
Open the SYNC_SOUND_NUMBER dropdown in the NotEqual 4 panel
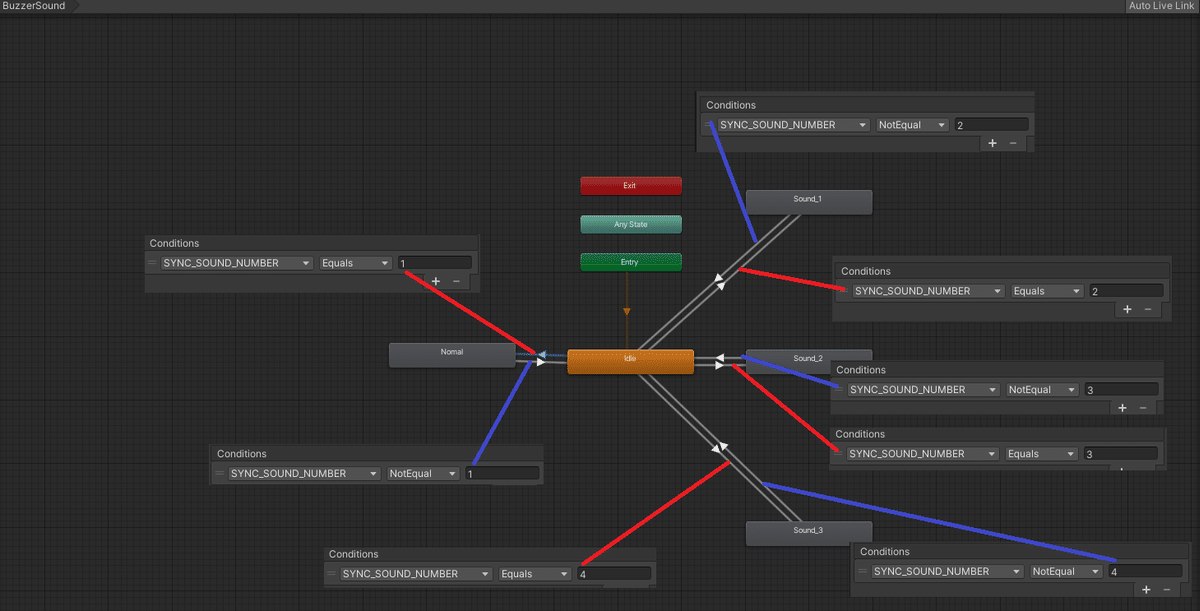click(x=947, y=571)
